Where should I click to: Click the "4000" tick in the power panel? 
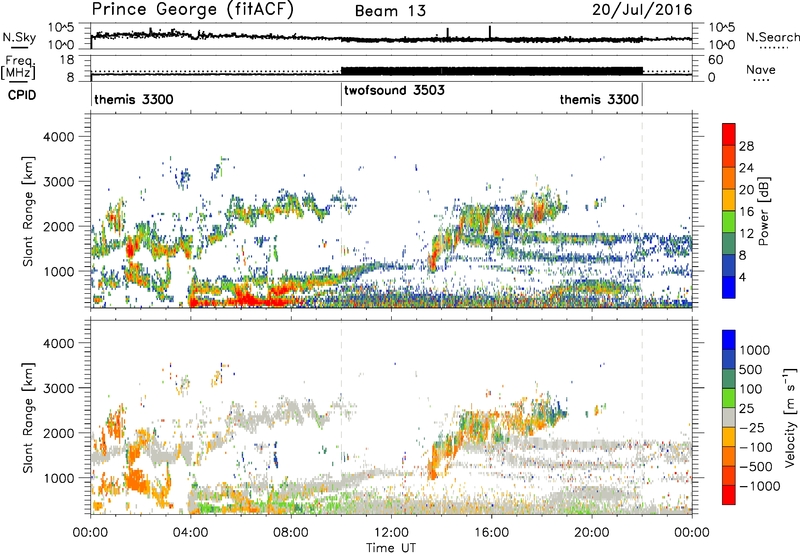point(59,137)
